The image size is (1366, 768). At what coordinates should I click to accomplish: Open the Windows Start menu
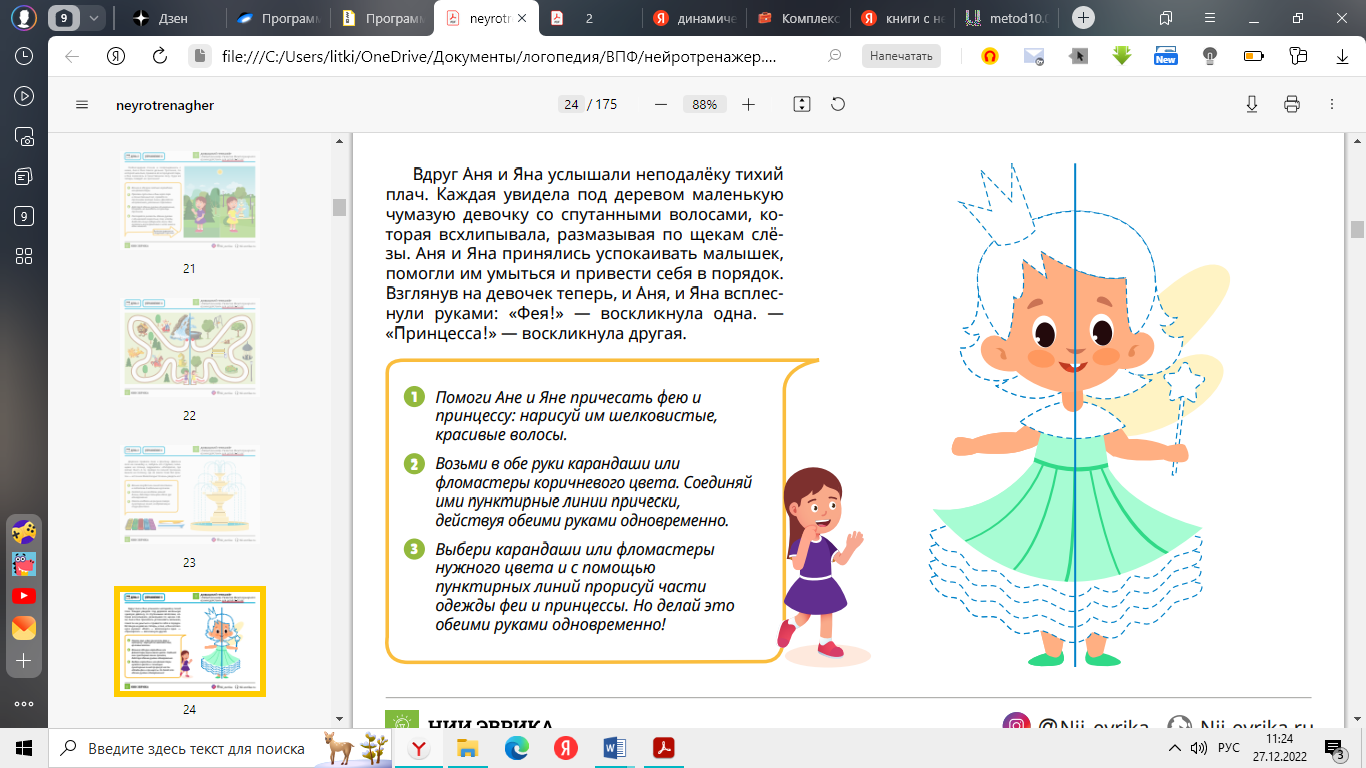coord(24,748)
